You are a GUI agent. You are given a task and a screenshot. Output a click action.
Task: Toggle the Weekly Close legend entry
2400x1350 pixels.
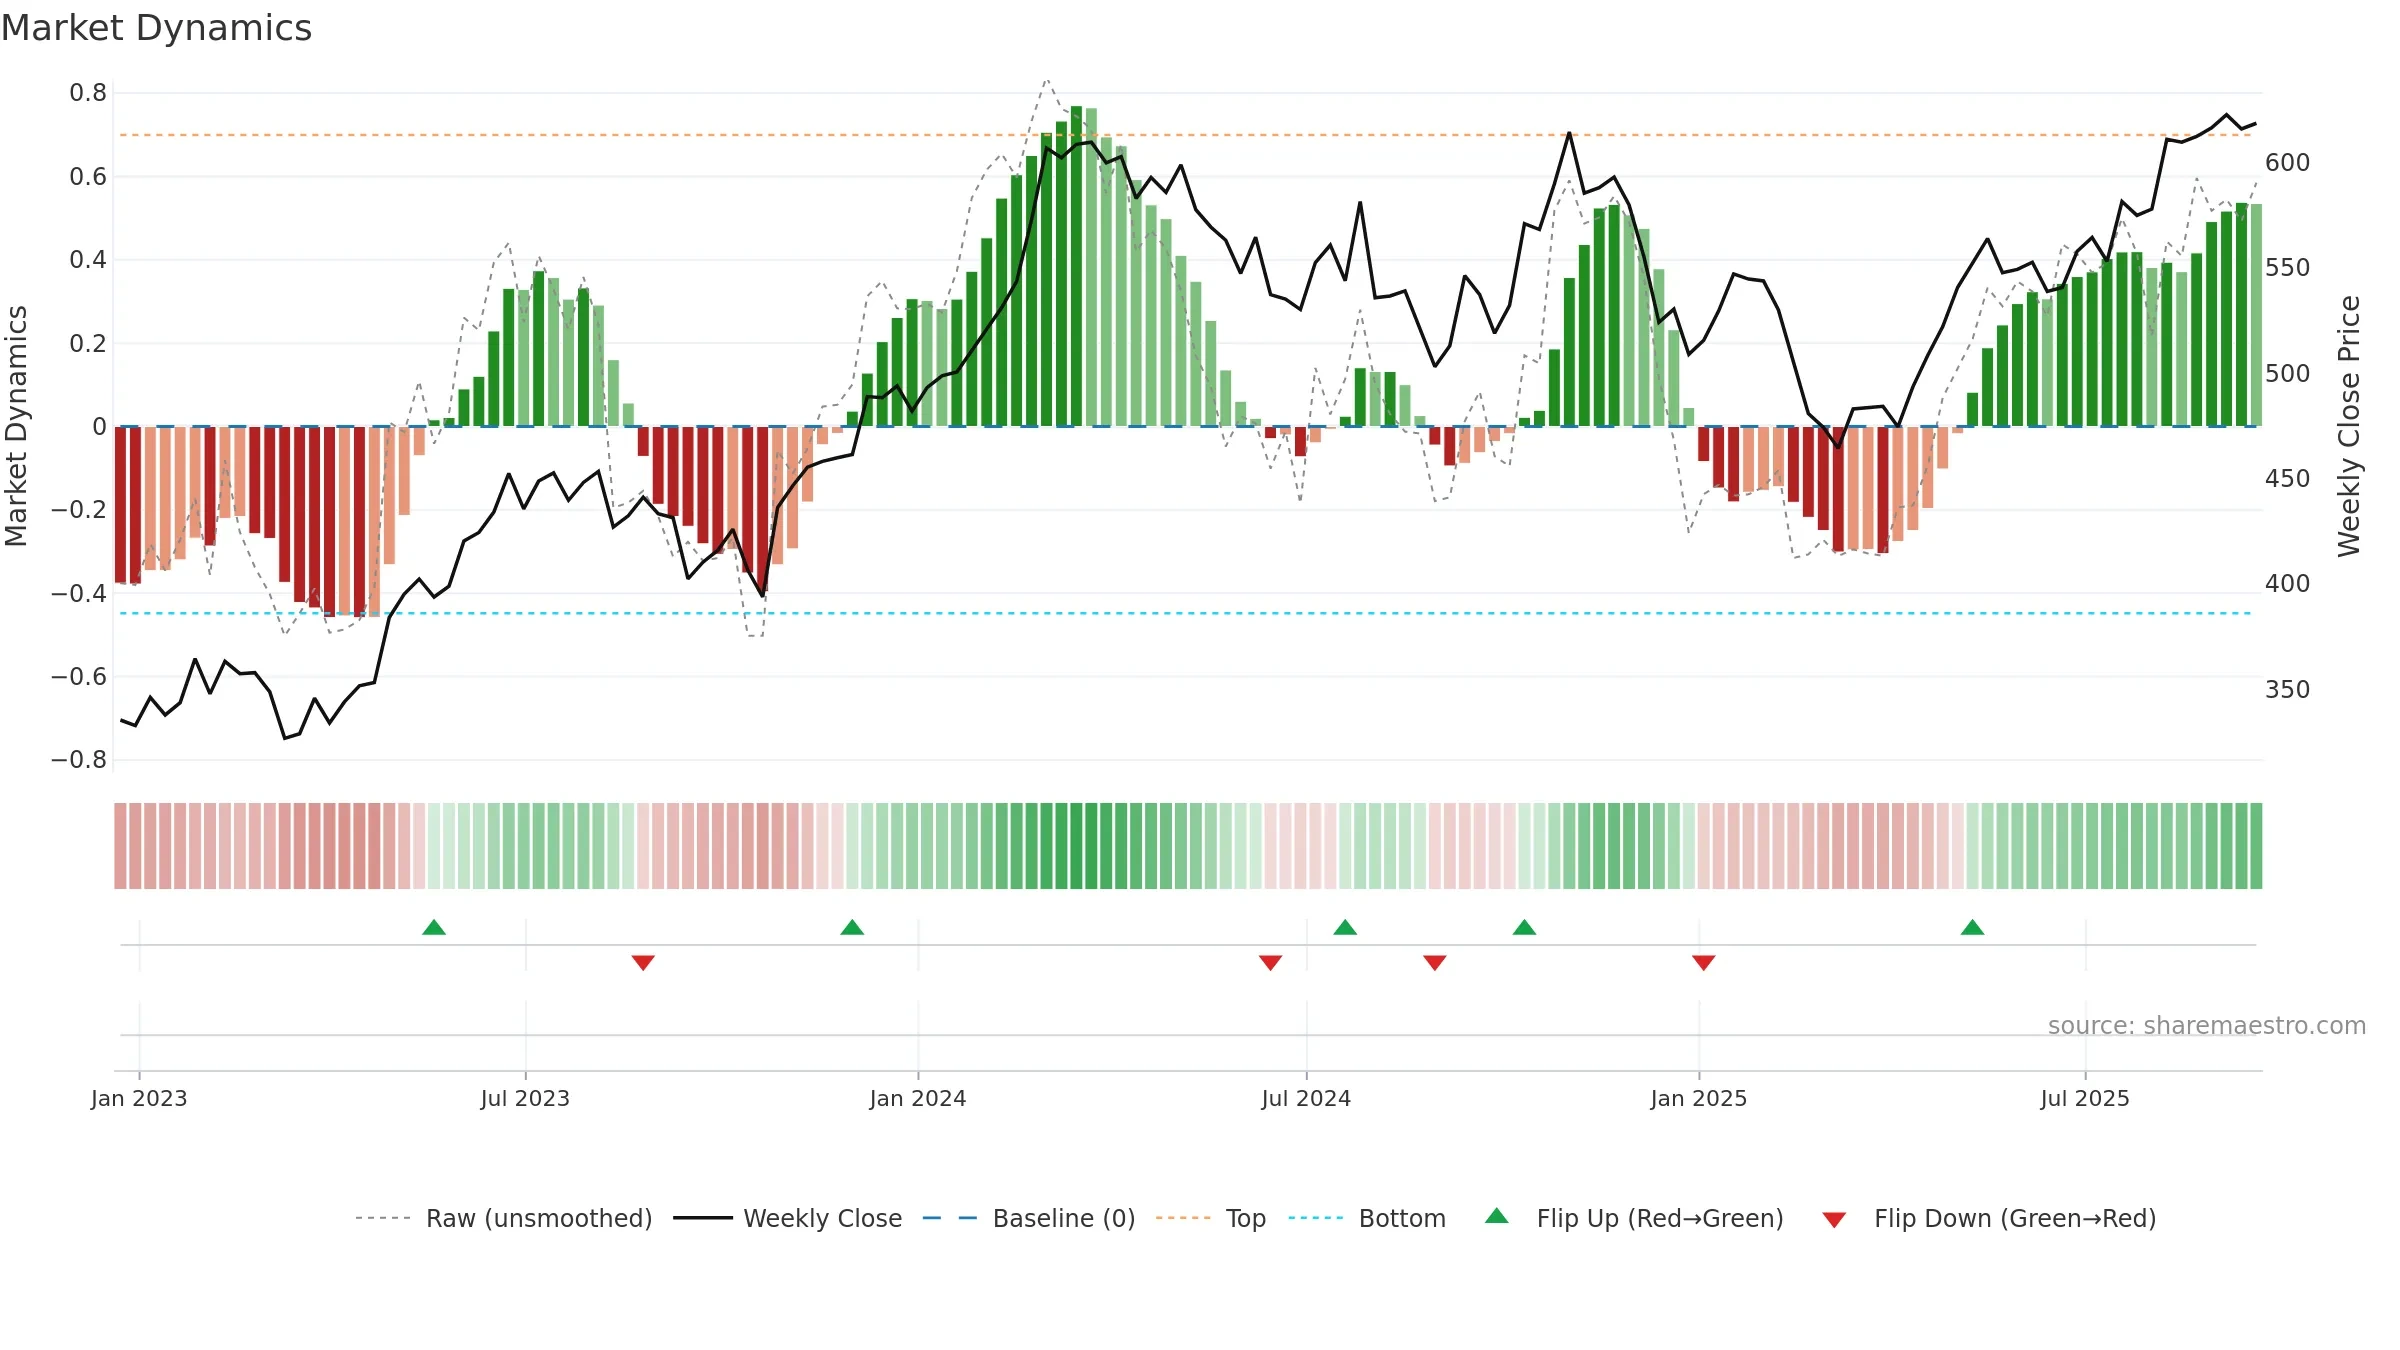[x=787, y=1218]
